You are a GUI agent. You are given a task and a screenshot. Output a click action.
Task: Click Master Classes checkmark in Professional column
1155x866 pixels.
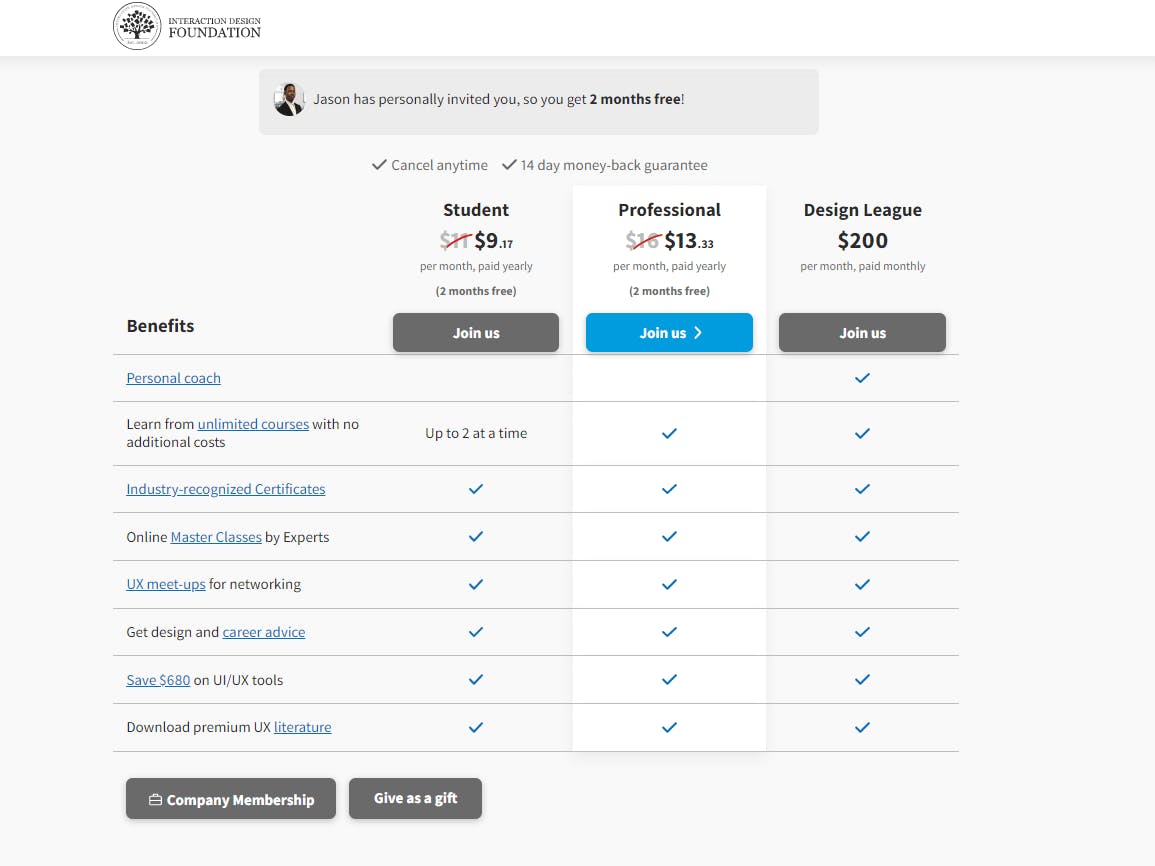pos(669,536)
